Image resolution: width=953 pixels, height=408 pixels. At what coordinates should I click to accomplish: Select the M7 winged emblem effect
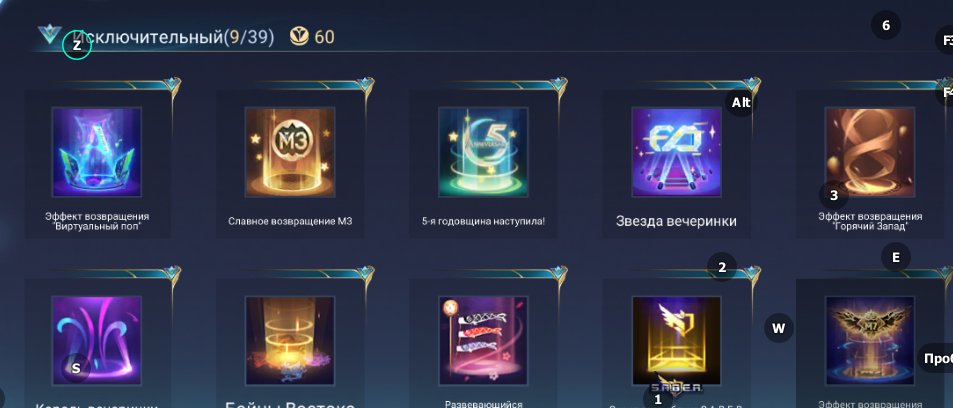pos(870,341)
